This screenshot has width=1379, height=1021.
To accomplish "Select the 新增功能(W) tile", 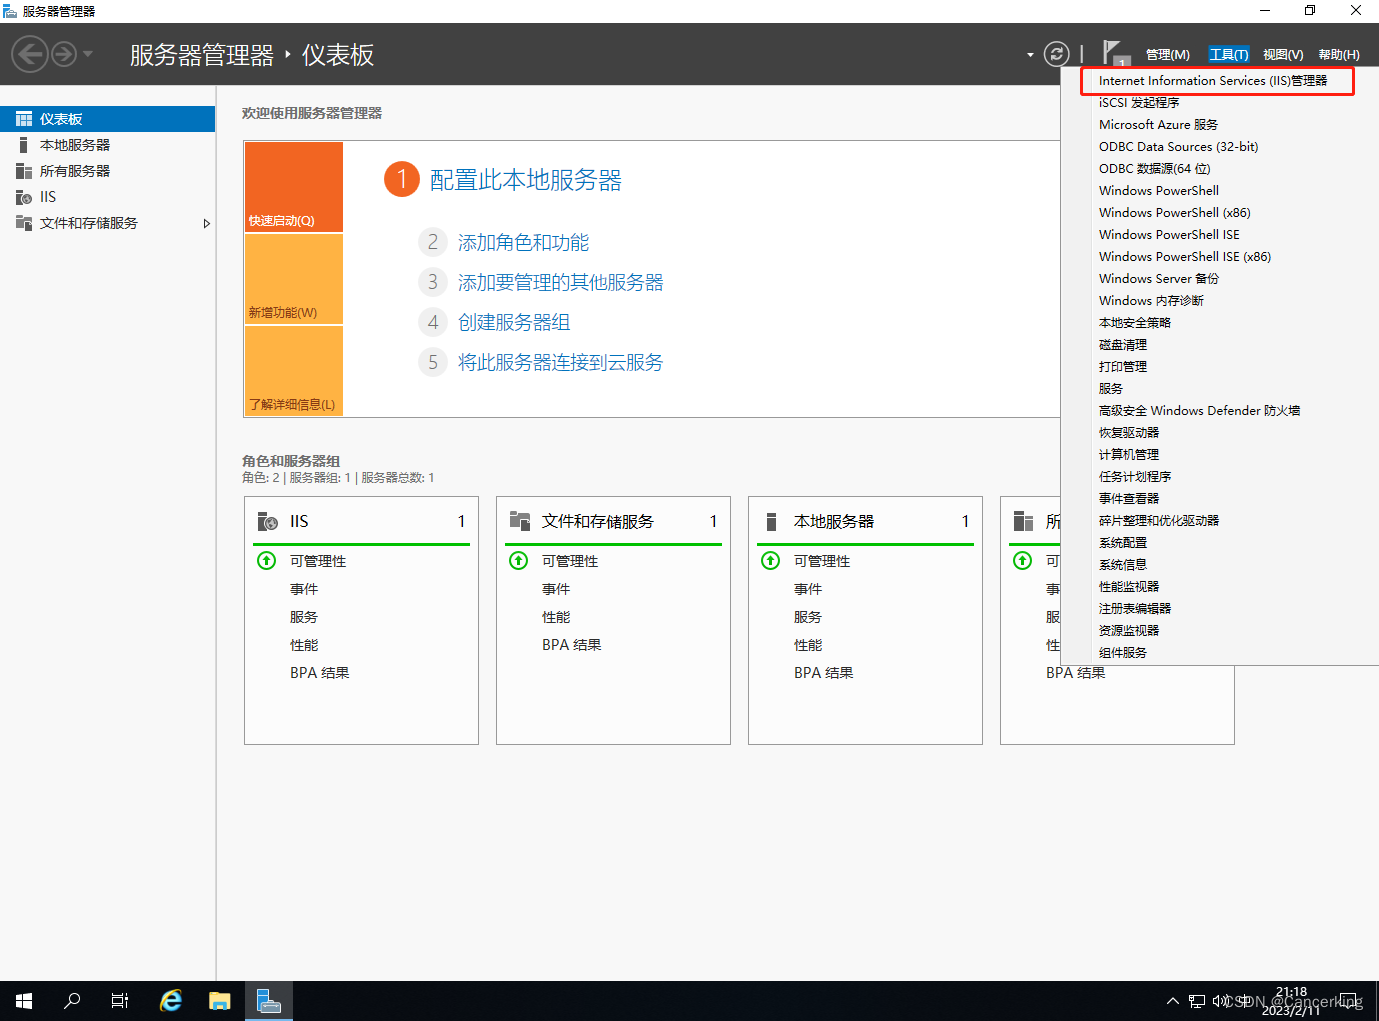I will (x=294, y=279).
